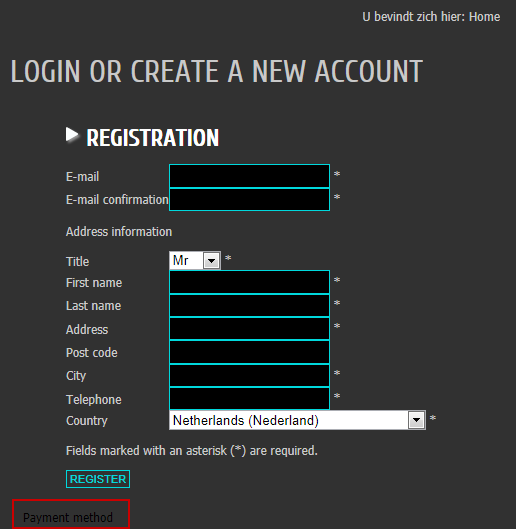Image resolution: width=516 pixels, height=529 pixels.
Task: Click the Registration triangle arrow icon
Action: click(x=72, y=135)
